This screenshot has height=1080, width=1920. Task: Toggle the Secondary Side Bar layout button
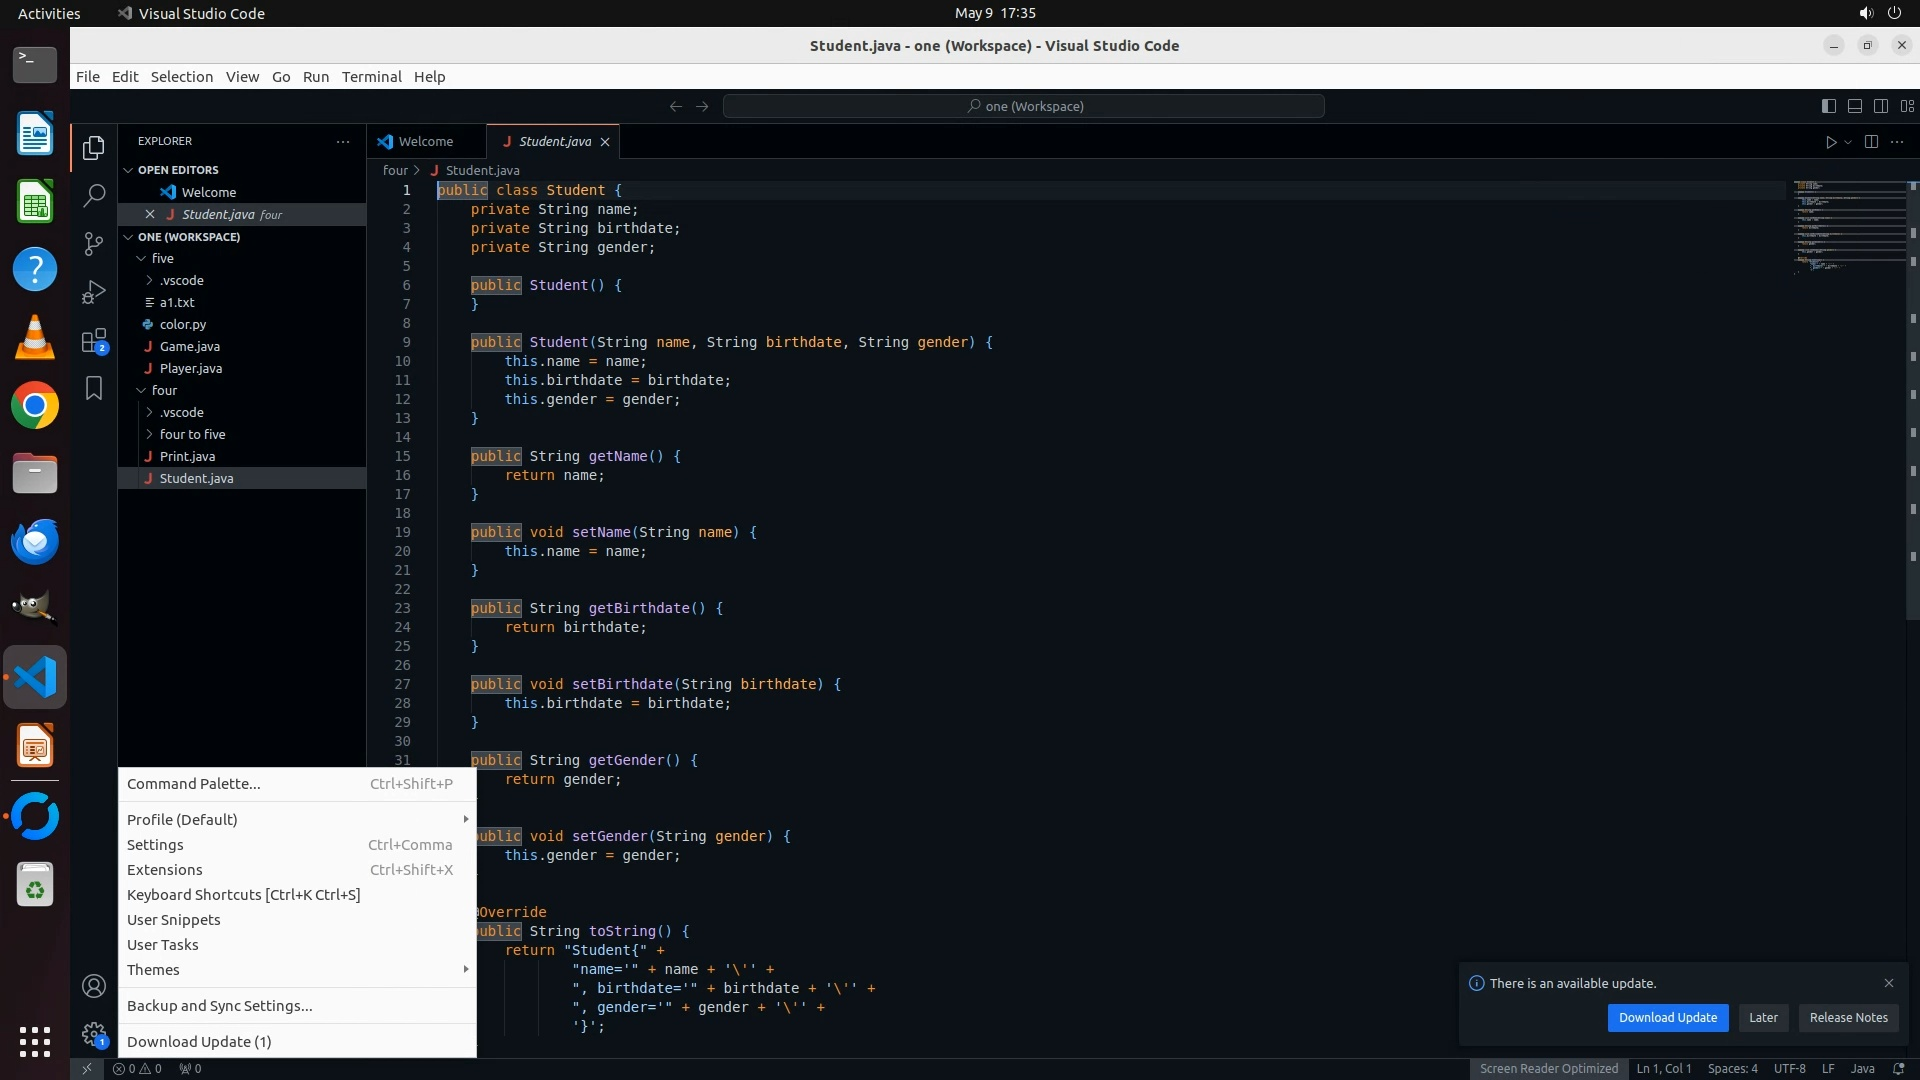(1880, 106)
